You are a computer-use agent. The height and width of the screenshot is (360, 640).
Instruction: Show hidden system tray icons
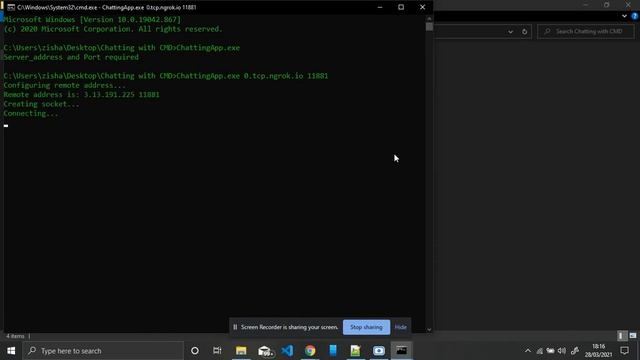528,351
